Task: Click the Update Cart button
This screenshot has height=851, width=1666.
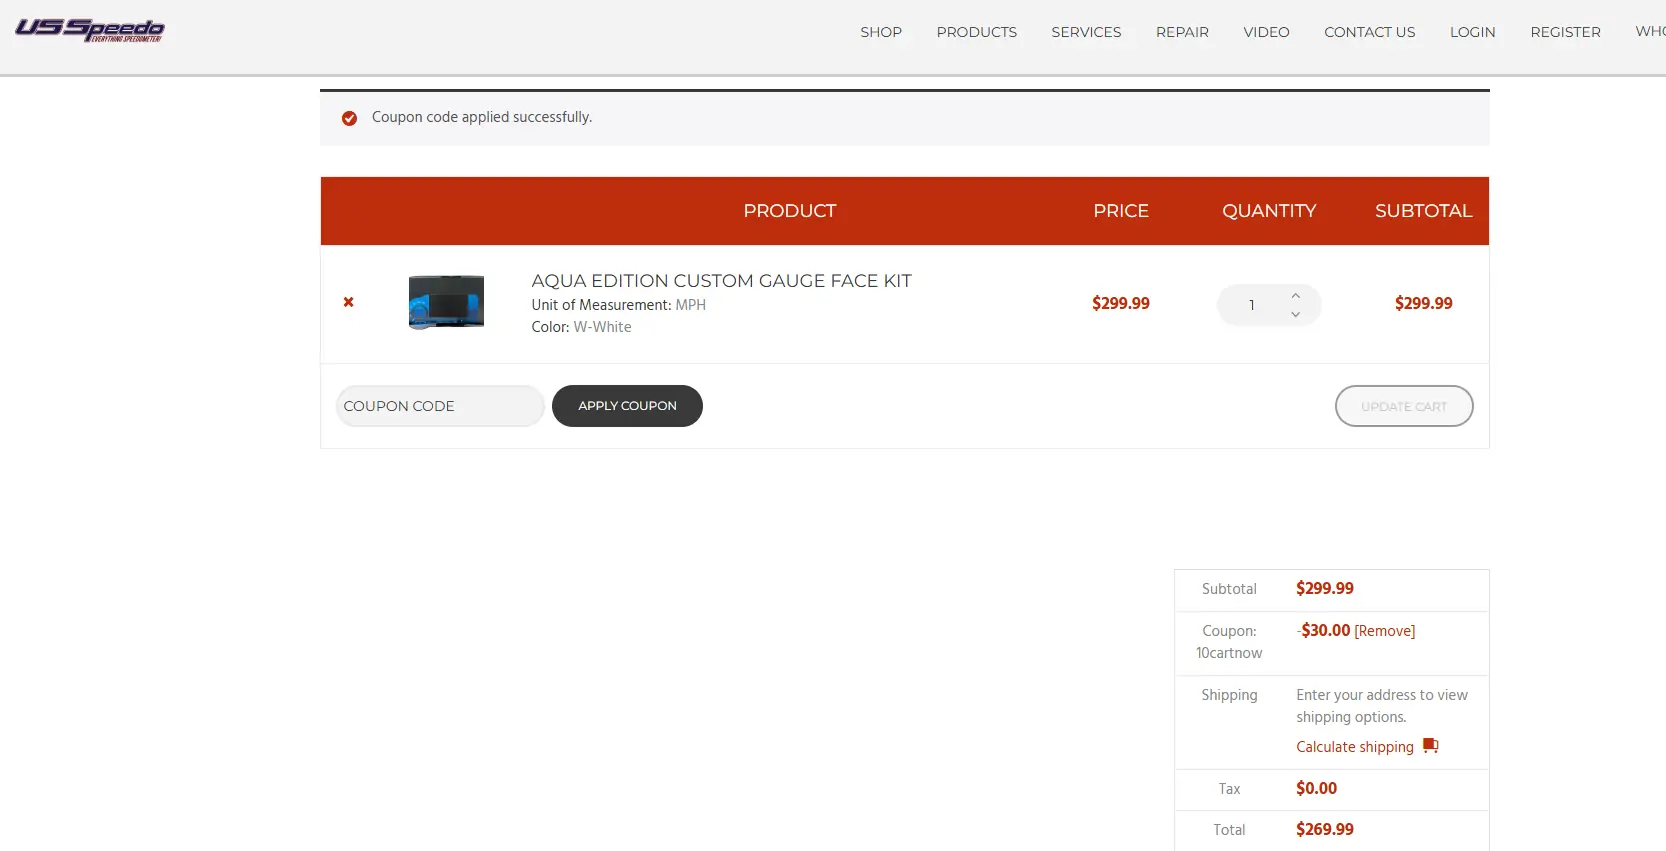Action: point(1403,406)
